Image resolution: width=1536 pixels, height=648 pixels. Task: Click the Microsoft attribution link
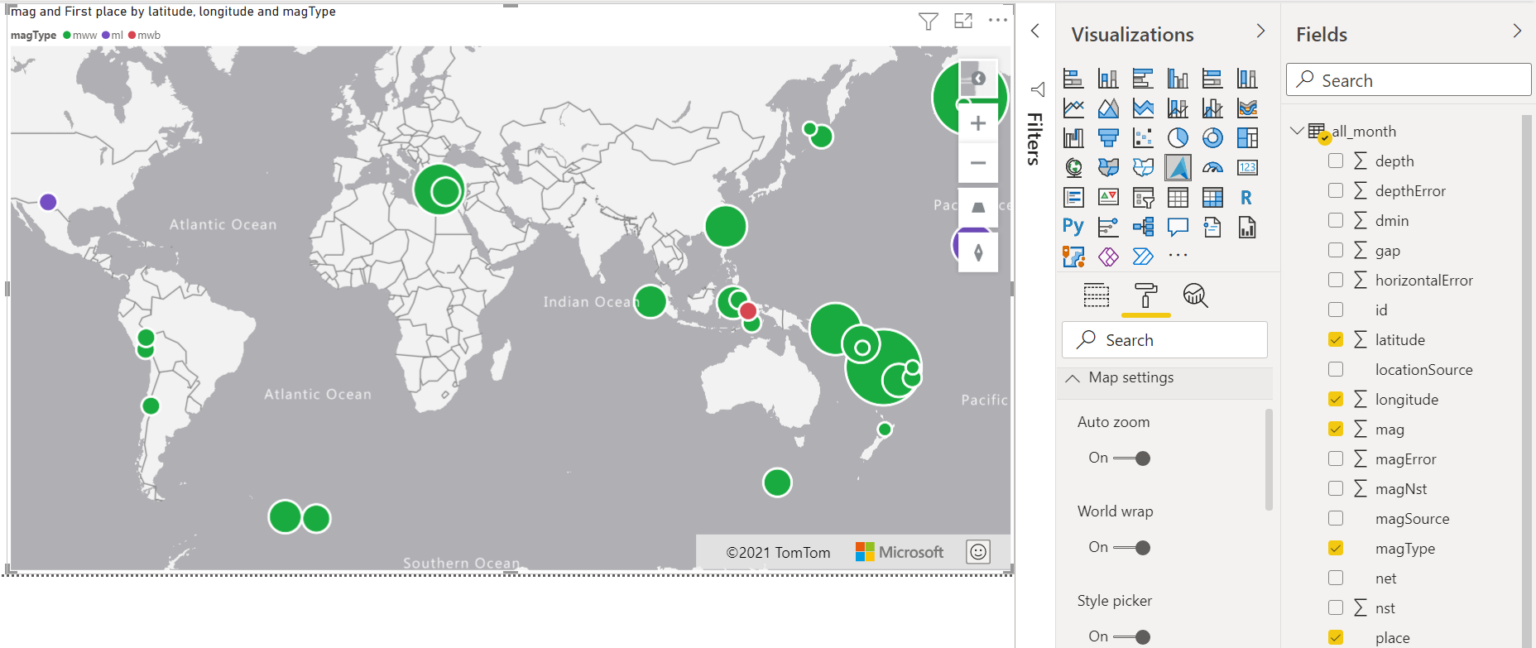tap(899, 551)
